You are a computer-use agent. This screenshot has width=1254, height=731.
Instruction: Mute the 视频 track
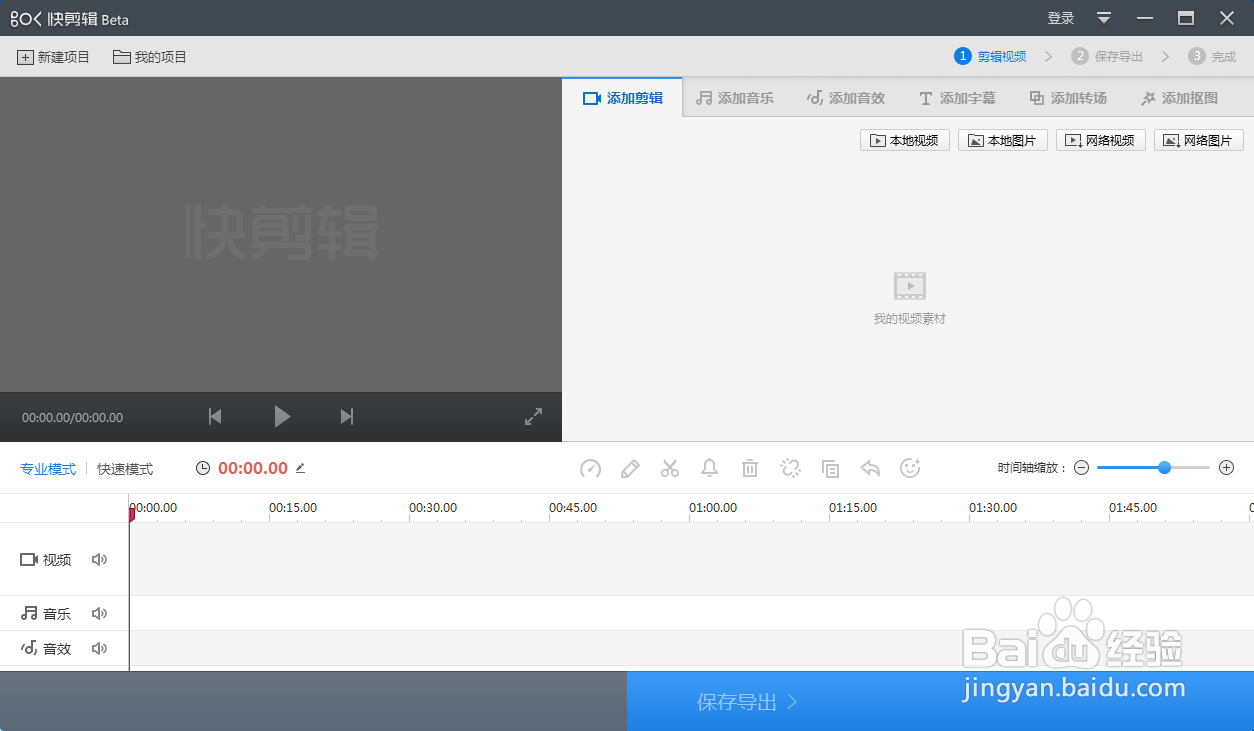(99, 560)
